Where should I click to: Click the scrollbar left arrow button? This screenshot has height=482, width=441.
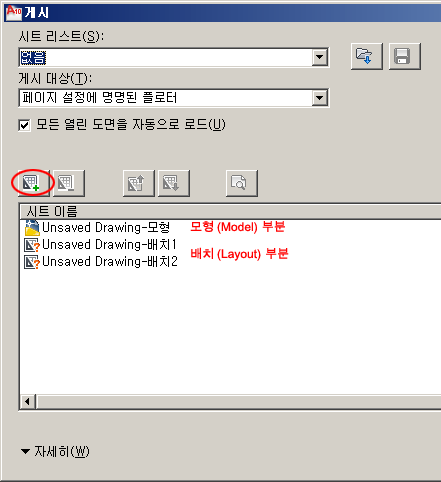tap(28, 402)
